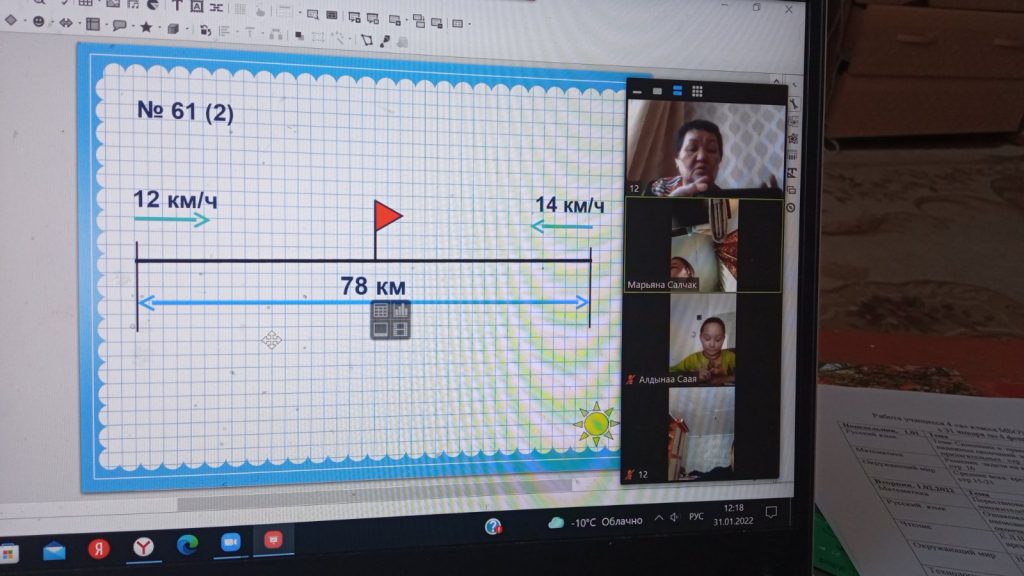Switch Zoom video panel to grid view
Viewport: 1024px width, 576px height.
point(697,91)
